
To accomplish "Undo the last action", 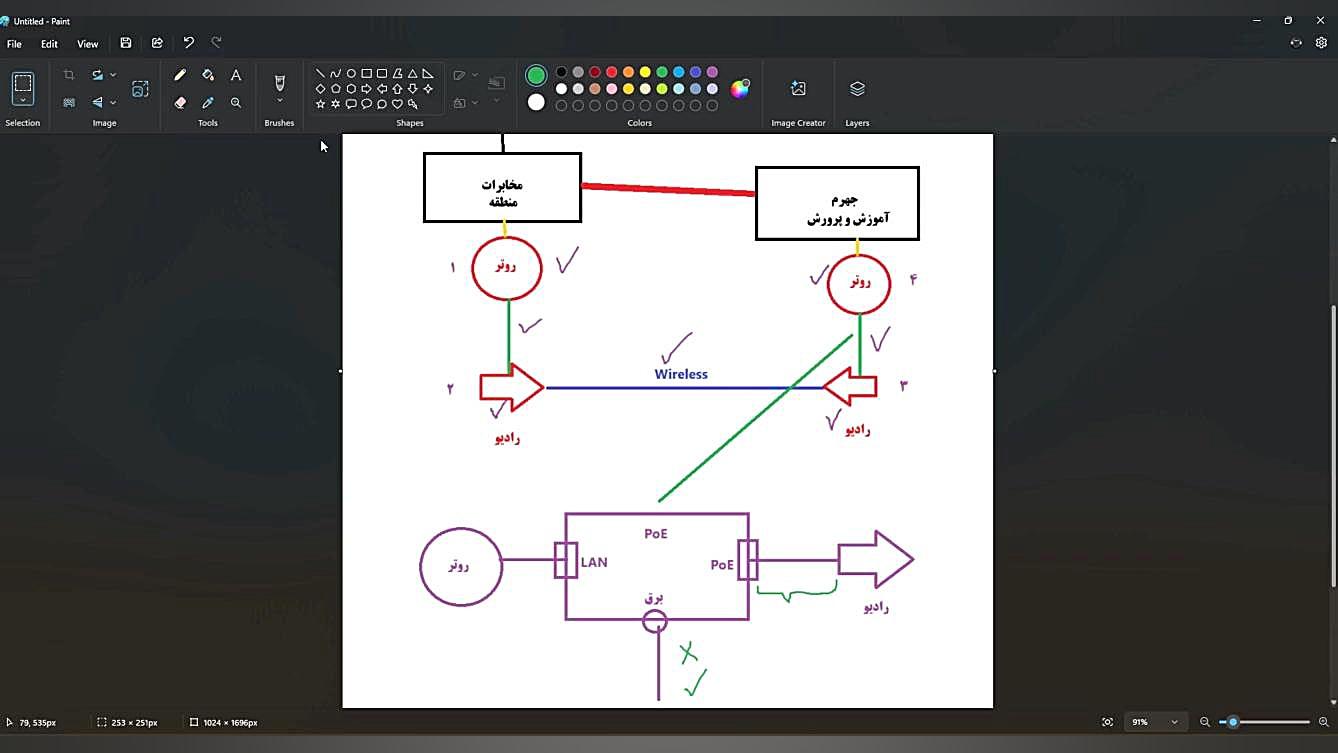I will 188,43.
